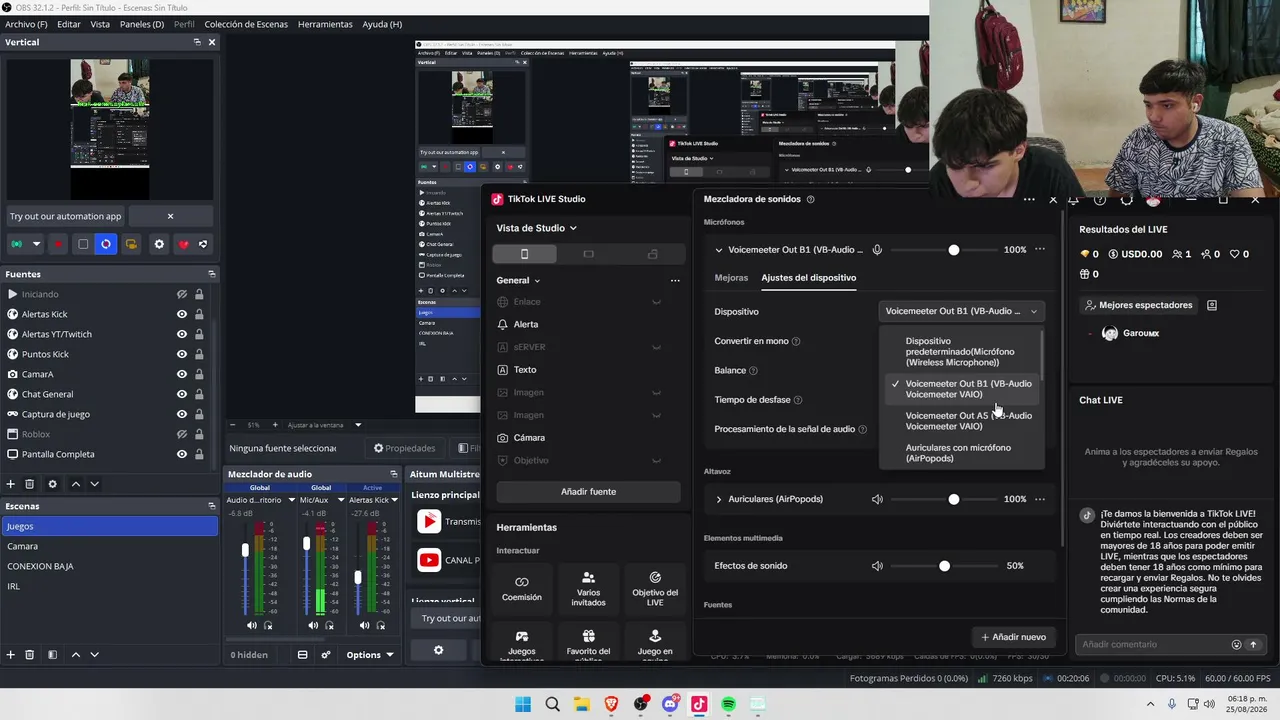Collapse the Voicemeeter Out B1 microphone section
This screenshot has height=720, width=1280.
coord(718,250)
